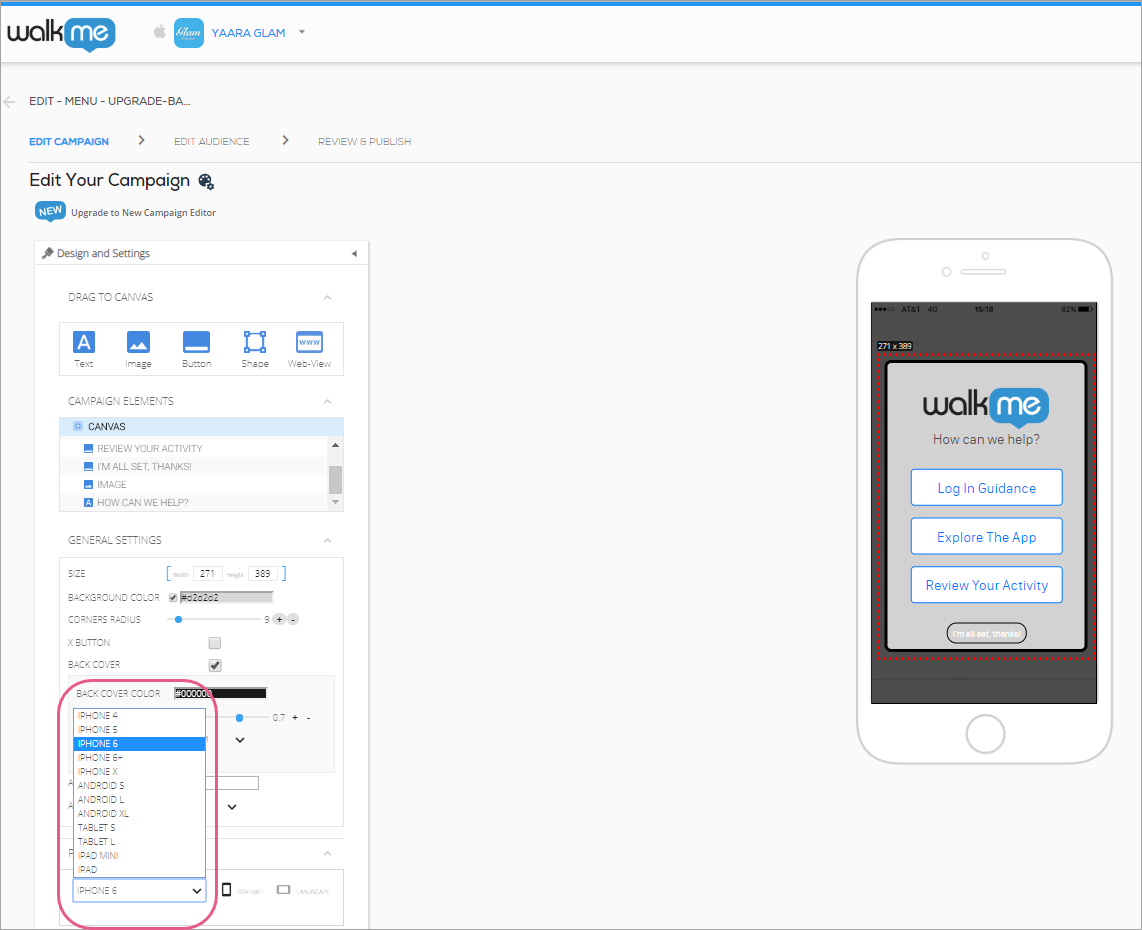Viewport: 1142px width, 930px height.
Task: Open the device selector showing iPhone 6
Action: [139, 890]
